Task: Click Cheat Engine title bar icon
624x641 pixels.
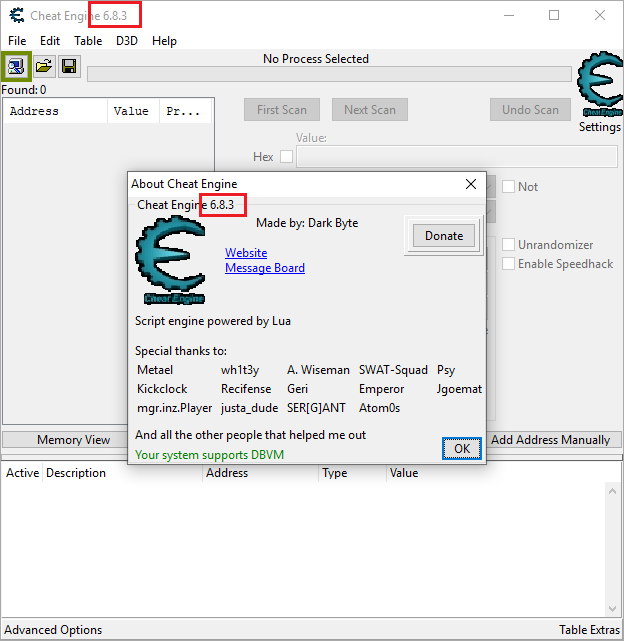Action: tap(17, 16)
